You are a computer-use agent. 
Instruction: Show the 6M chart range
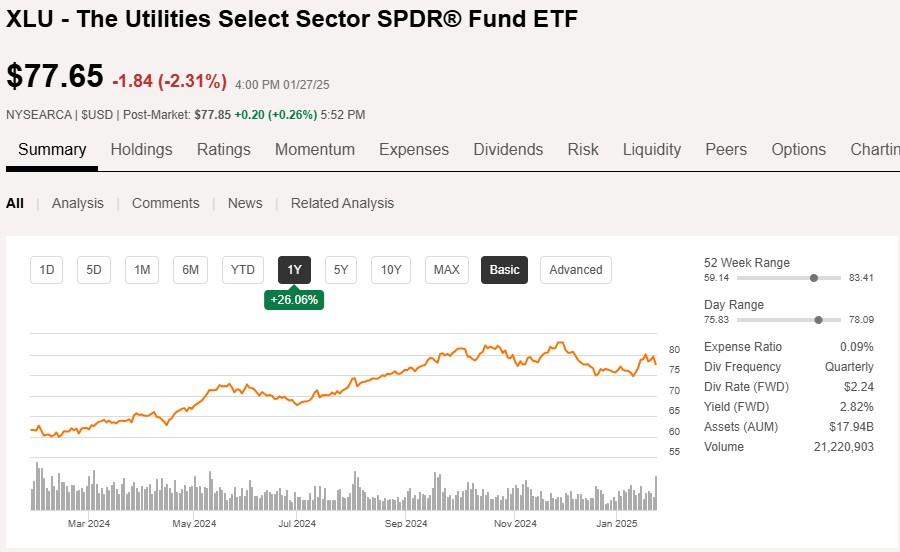(190, 270)
